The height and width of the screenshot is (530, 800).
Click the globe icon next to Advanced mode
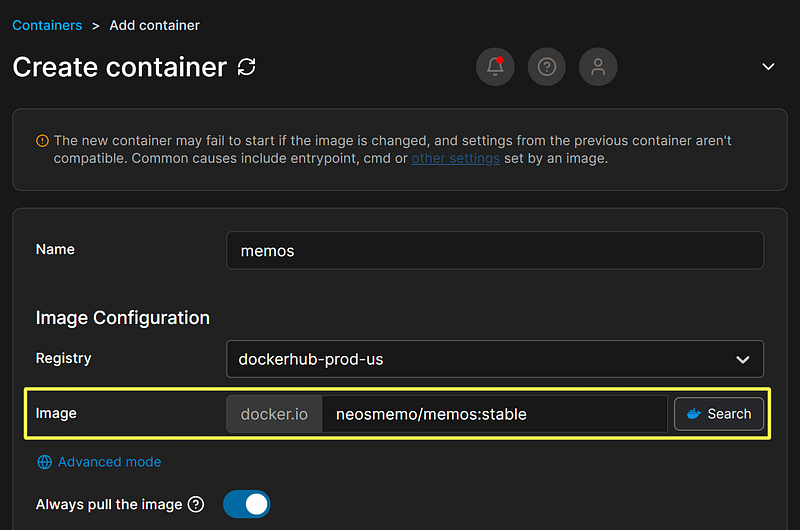[44, 462]
